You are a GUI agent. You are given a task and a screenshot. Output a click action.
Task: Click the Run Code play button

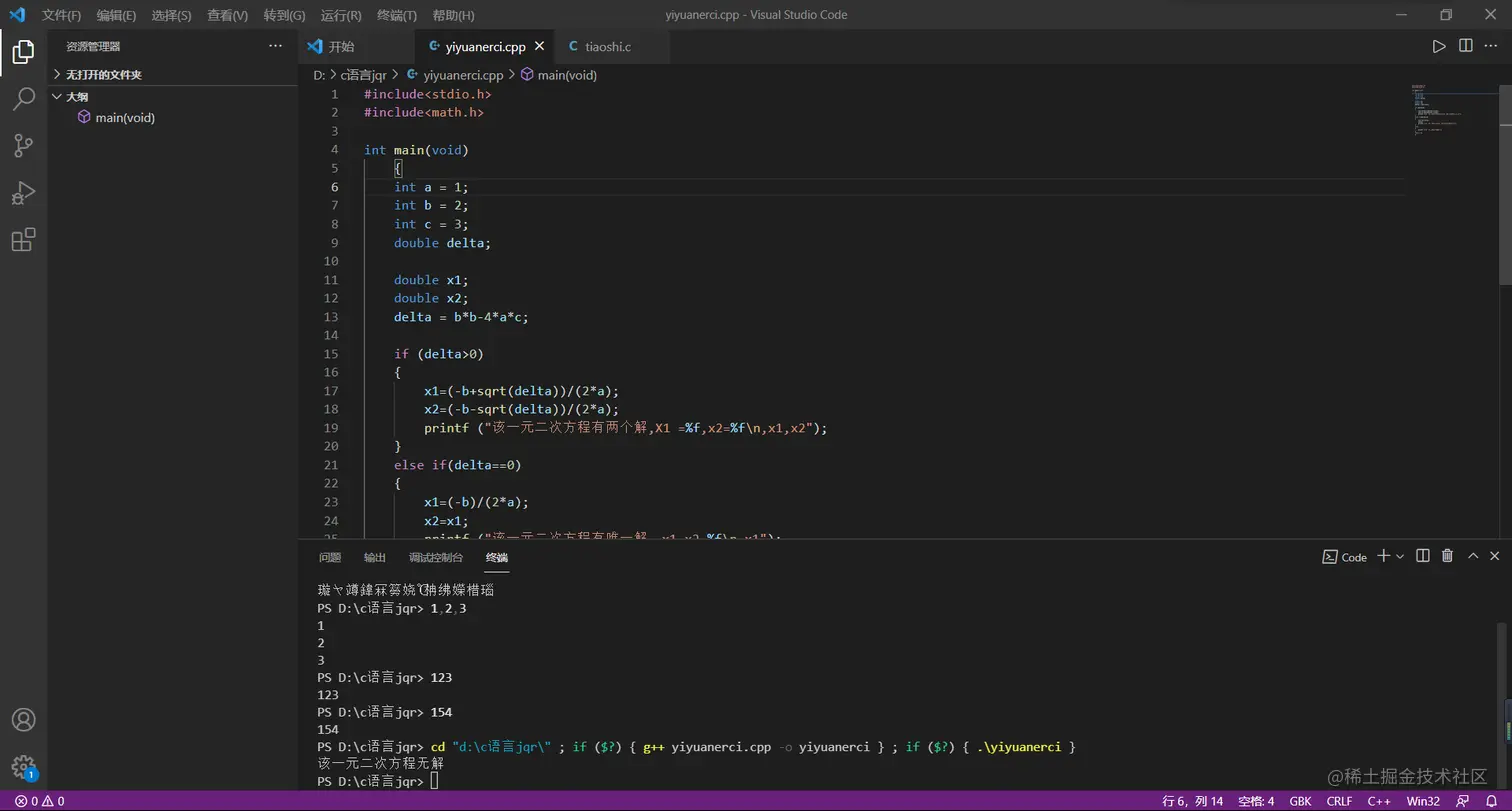pyautogui.click(x=1438, y=46)
